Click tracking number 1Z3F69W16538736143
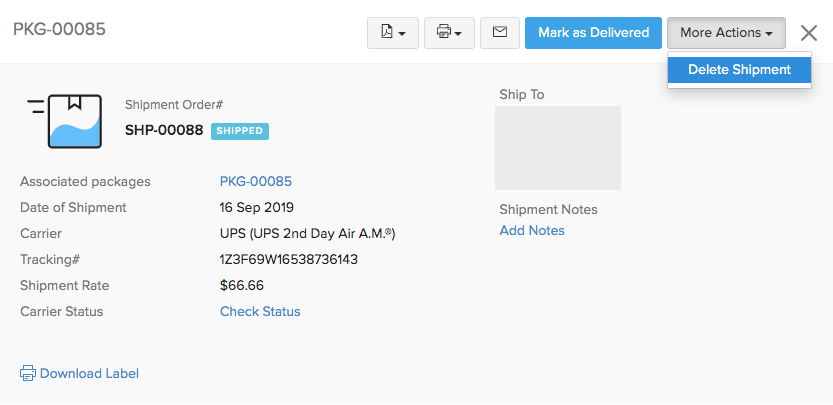The height and width of the screenshot is (405, 833). pyautogui.click(x=288, y=259)
